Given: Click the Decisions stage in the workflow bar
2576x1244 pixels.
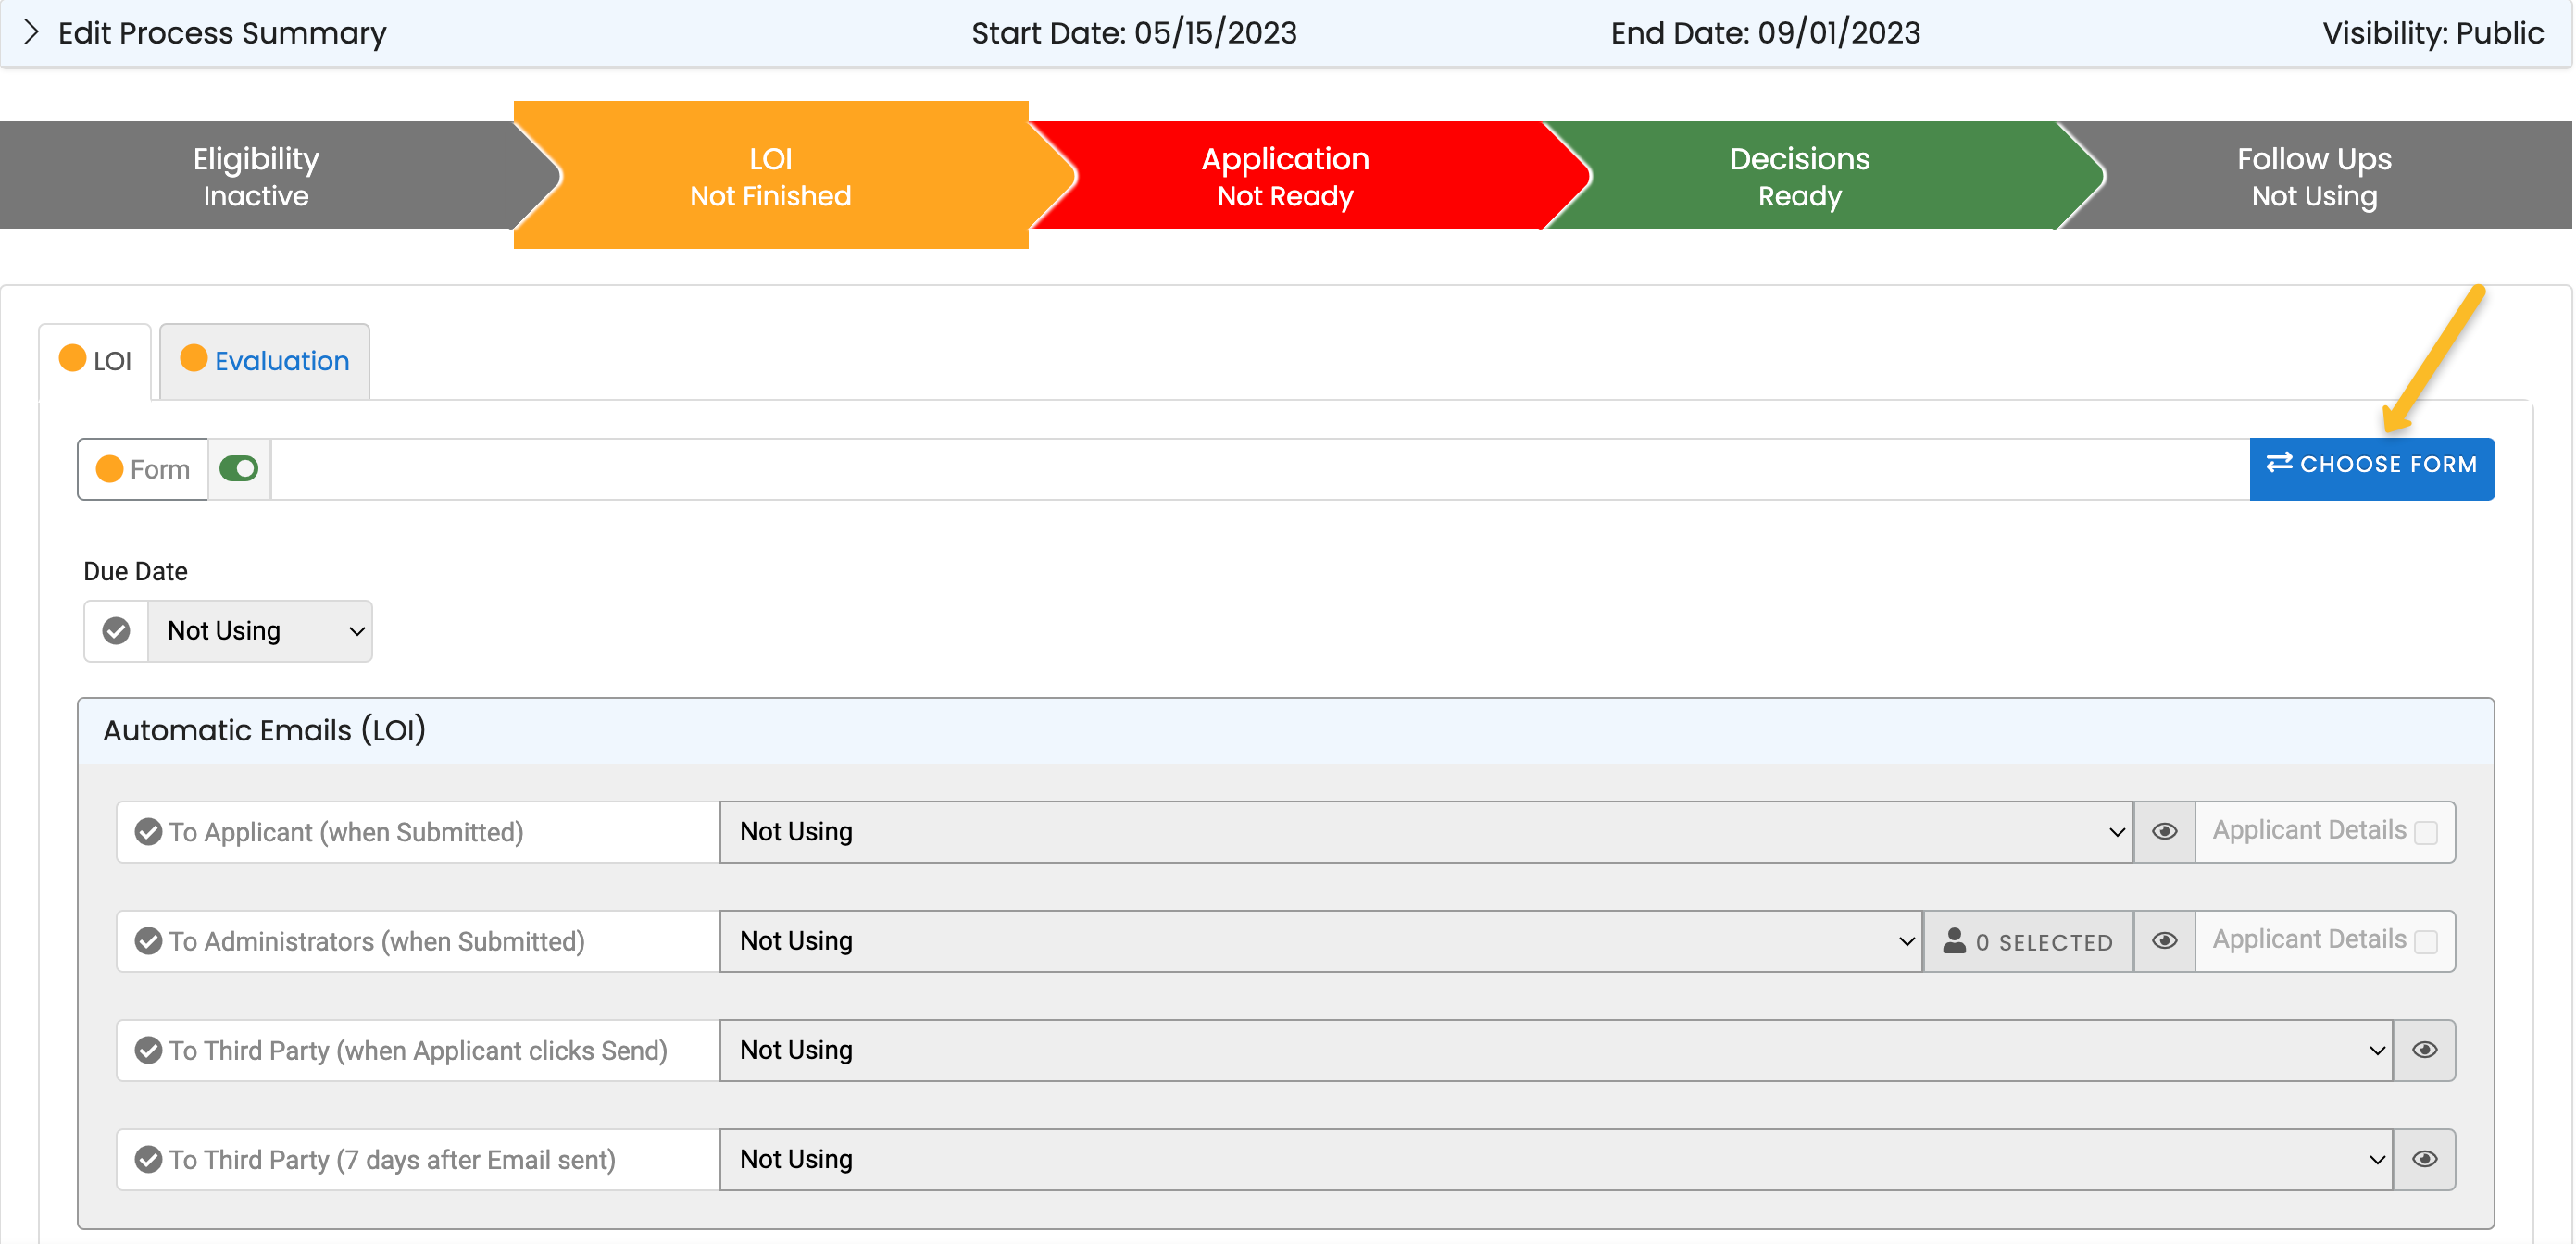Looking at the screenshot, I should click(x=1798, y=175).
